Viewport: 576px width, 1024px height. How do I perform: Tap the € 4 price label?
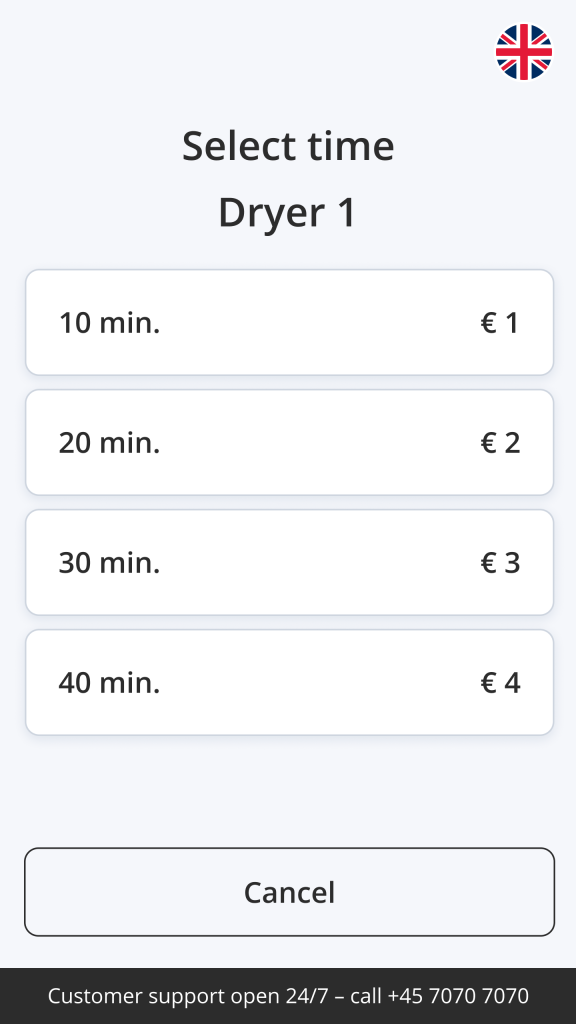coord(500,682)
